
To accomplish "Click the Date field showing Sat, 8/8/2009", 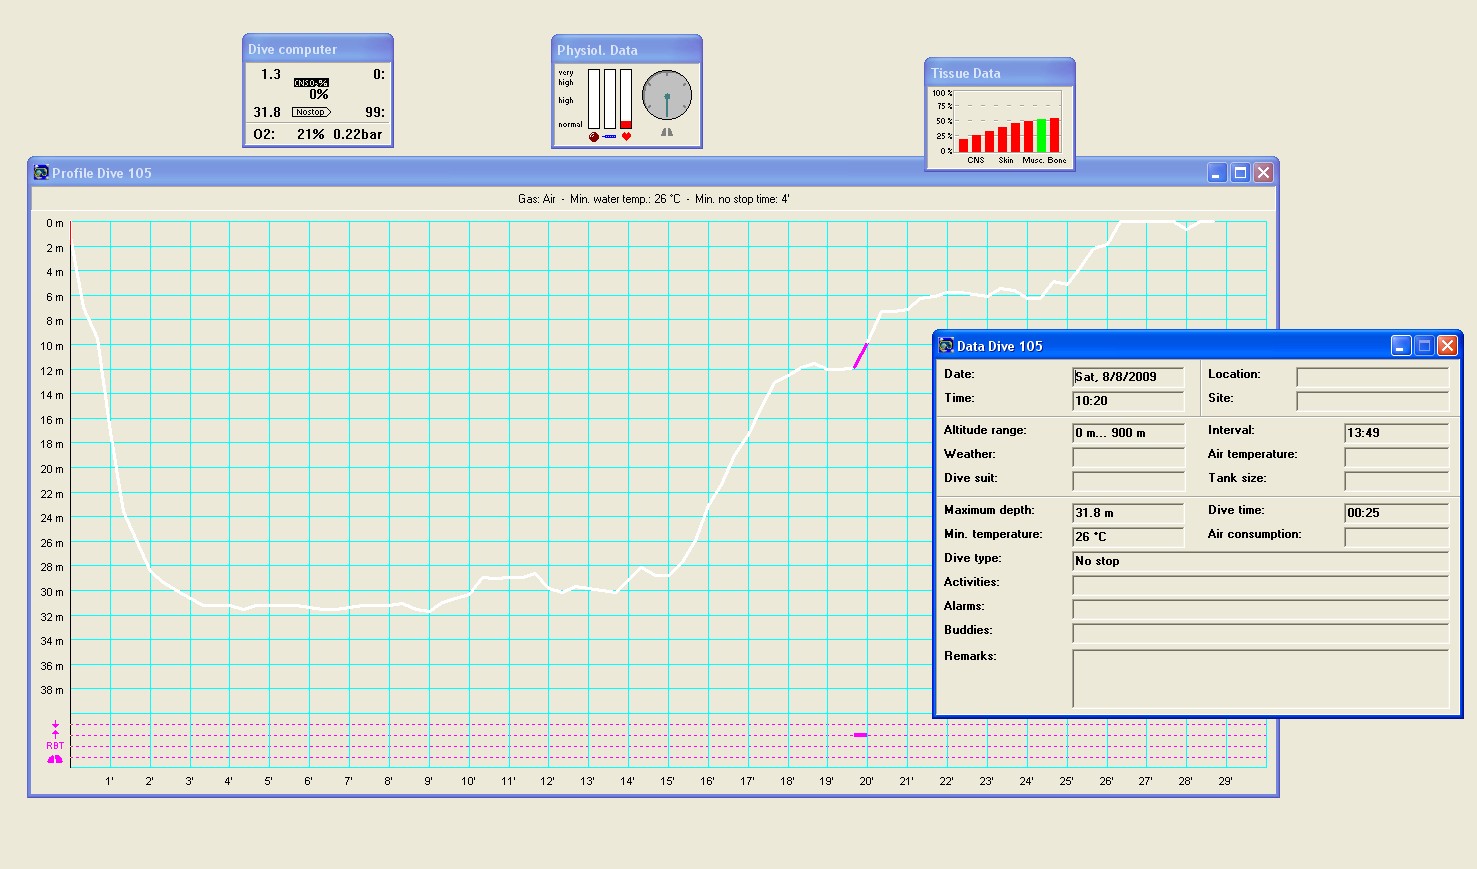I will pyautogui.click(x=1127, y=377).
